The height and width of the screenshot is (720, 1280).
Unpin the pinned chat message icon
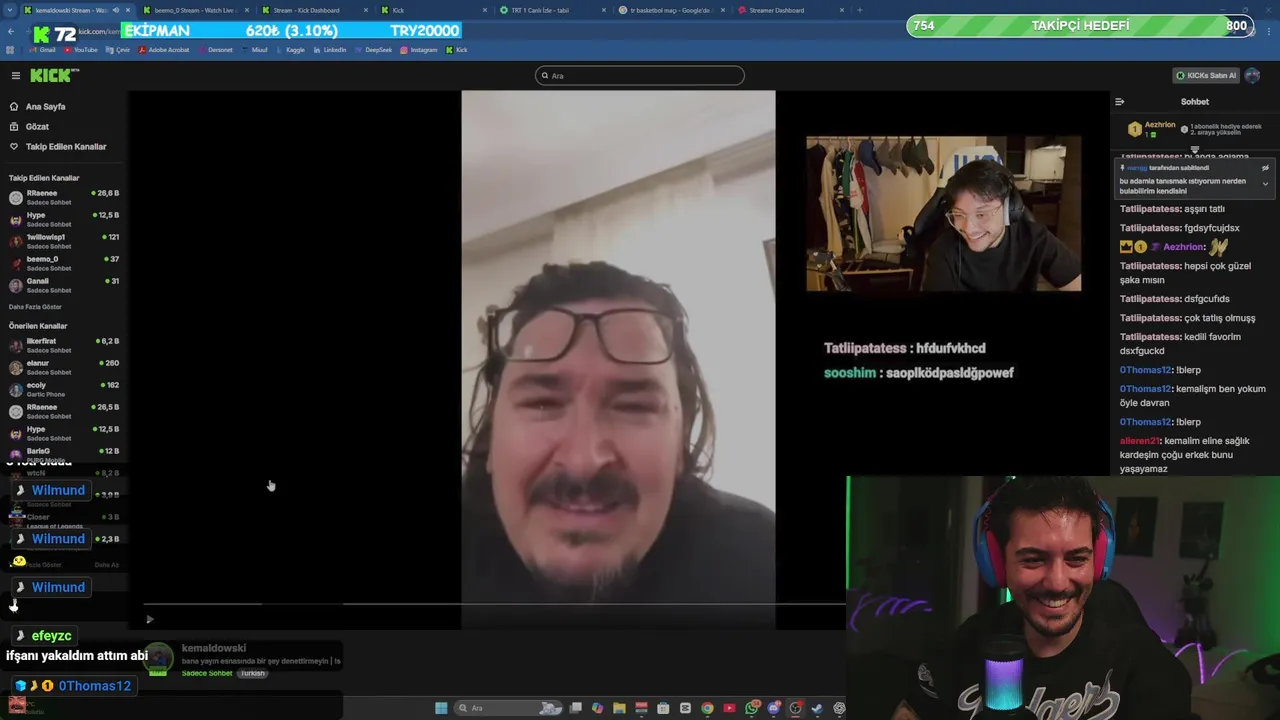click(1265, 168)
